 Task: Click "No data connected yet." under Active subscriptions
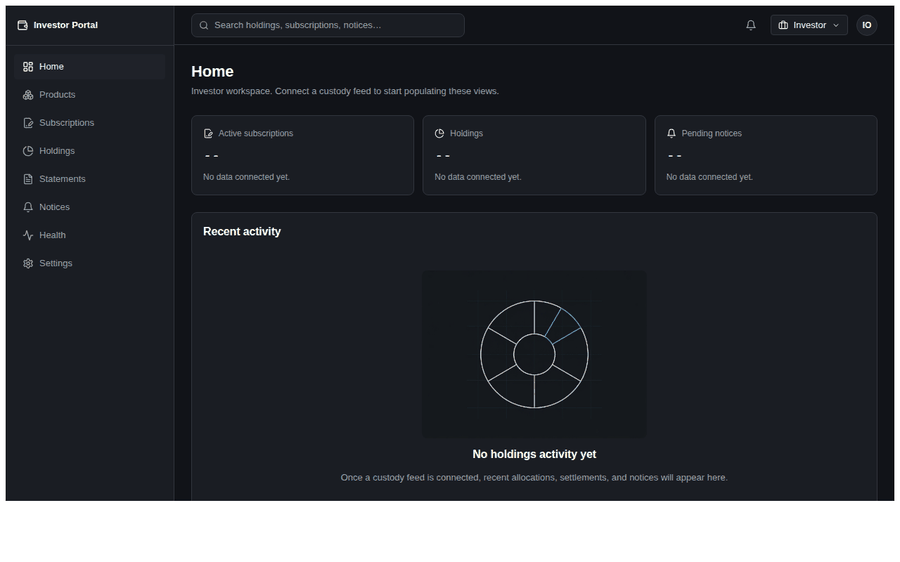click(246, 177)
